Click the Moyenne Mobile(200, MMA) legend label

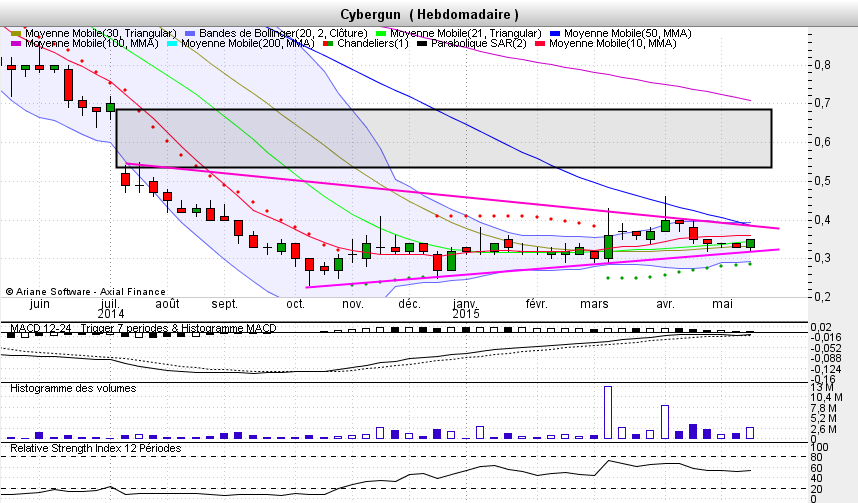click(247, 43)
